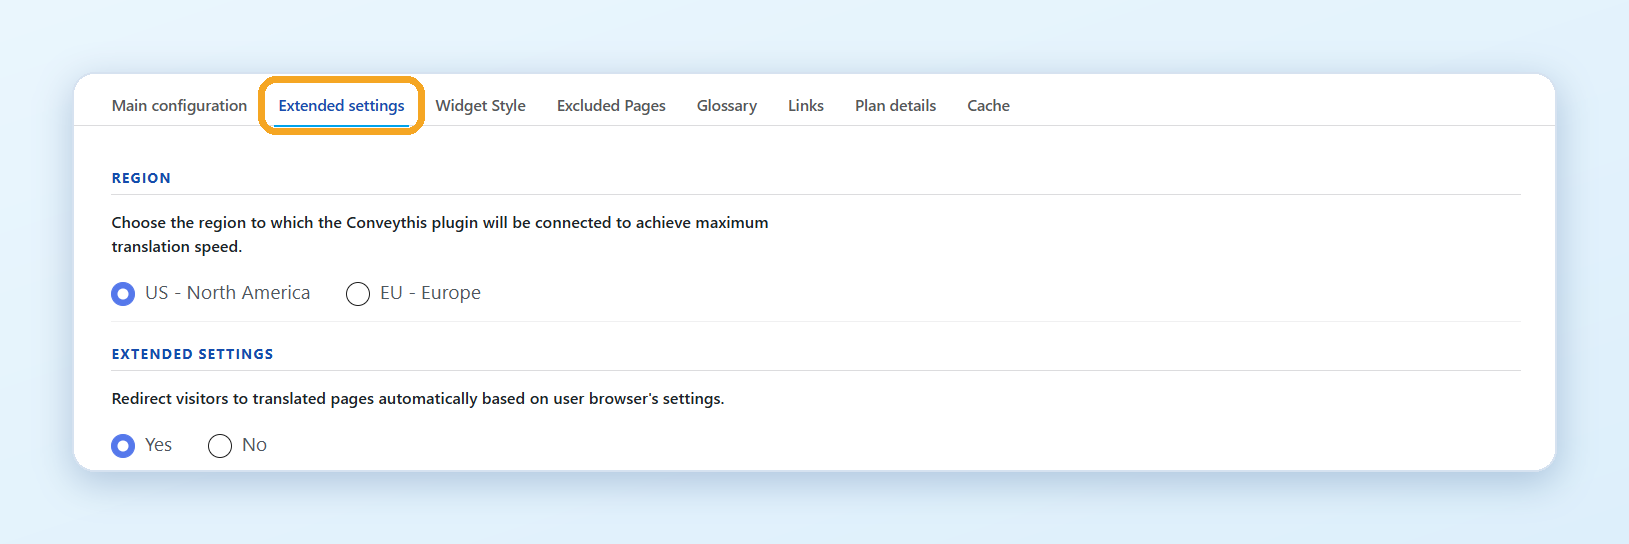Go to the Excluded Pages tab
The height and width of the screenshot is (544, 1629).
611,105
